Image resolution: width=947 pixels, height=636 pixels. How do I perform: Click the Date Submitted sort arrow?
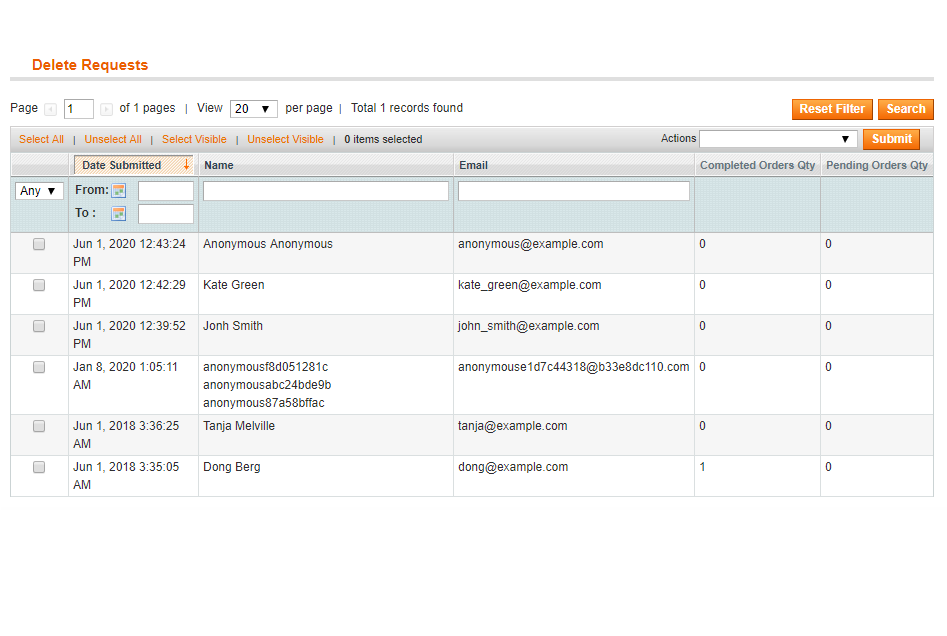[x=186, y=165]
